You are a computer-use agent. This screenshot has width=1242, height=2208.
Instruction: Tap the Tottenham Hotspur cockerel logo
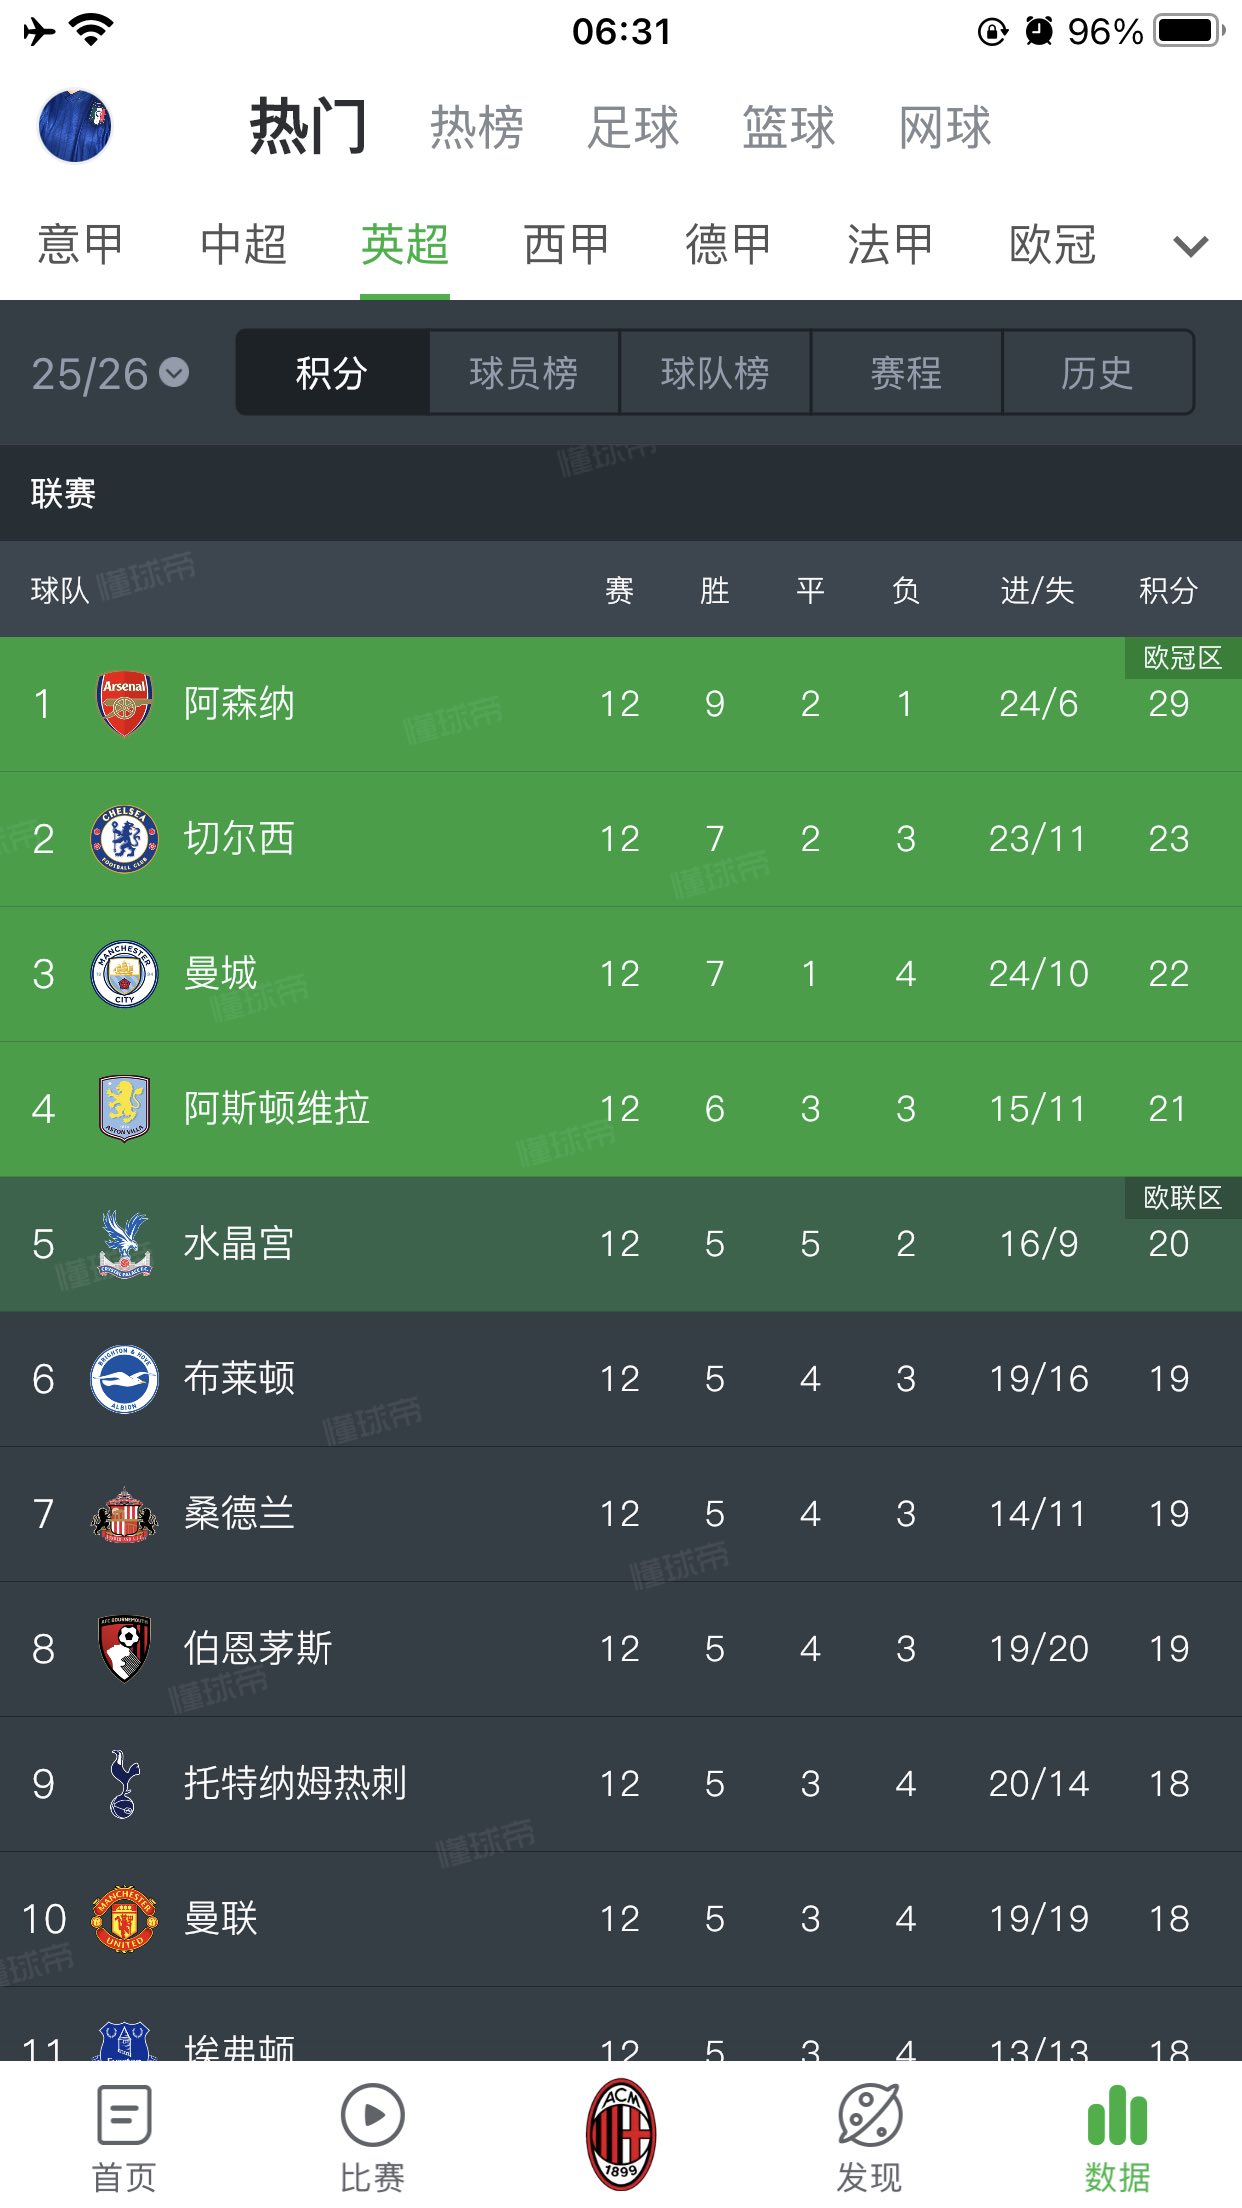124,1784
